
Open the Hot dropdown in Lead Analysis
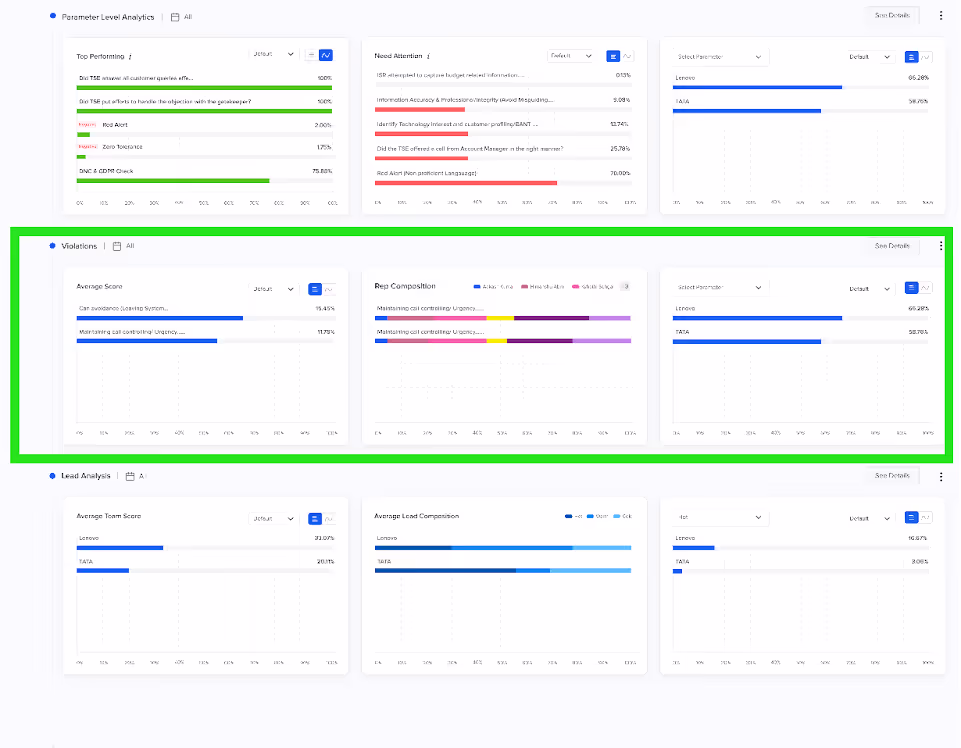click(x=720, y=517)
